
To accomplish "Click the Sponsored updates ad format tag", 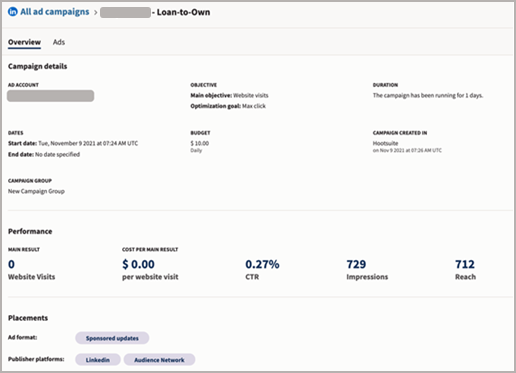I will pos(112,338).
